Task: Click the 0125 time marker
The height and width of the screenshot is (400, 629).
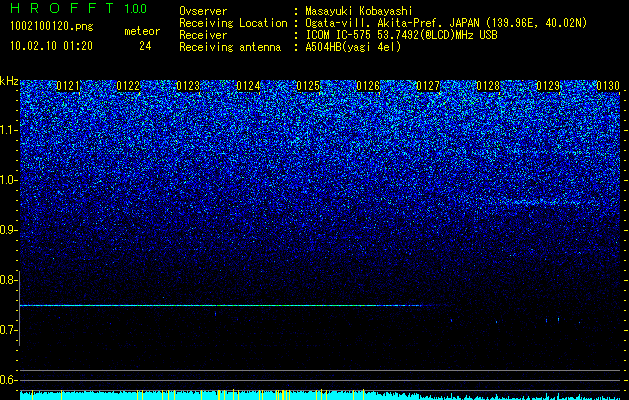Action: [x=308, y=86]
